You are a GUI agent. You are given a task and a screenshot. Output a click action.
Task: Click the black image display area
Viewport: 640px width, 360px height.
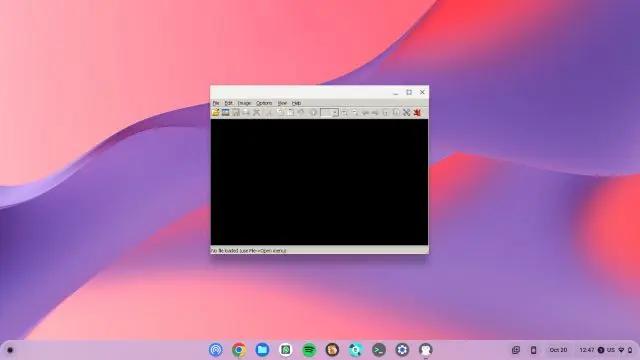(319, 182)
